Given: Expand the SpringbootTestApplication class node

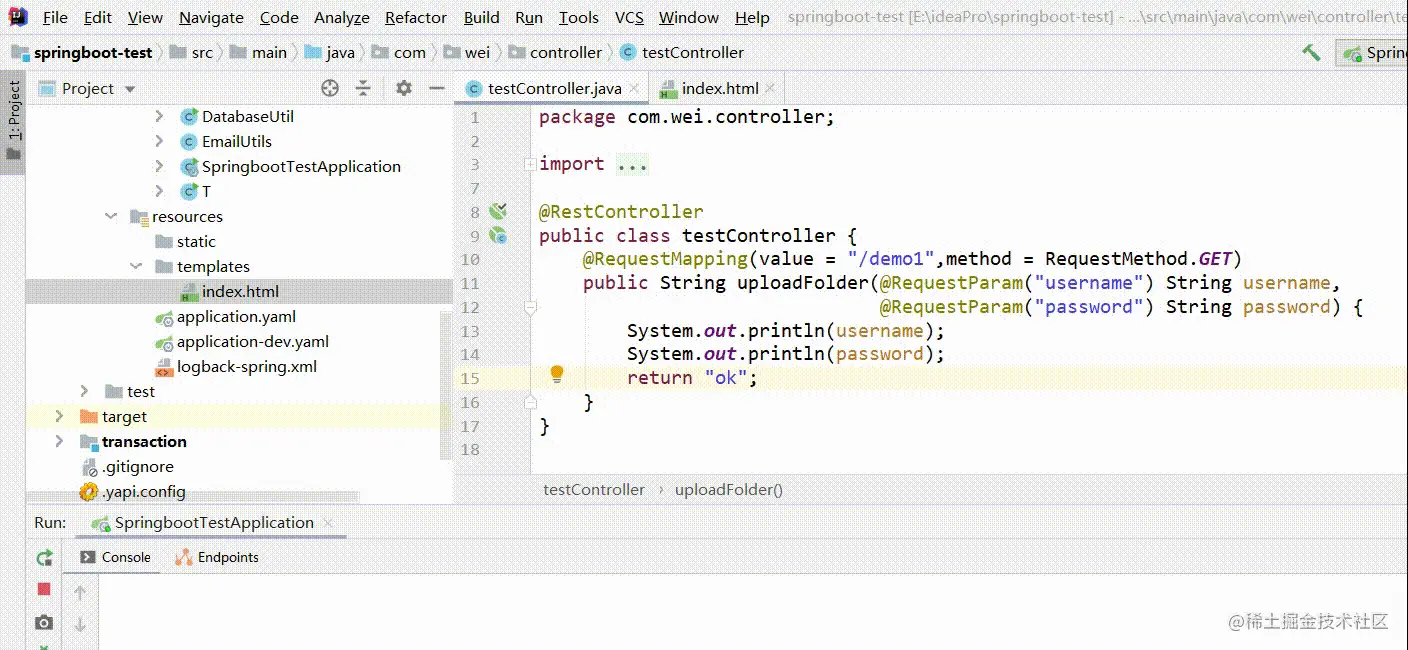Looking at the screenshot, I should (x=159, y=166).
